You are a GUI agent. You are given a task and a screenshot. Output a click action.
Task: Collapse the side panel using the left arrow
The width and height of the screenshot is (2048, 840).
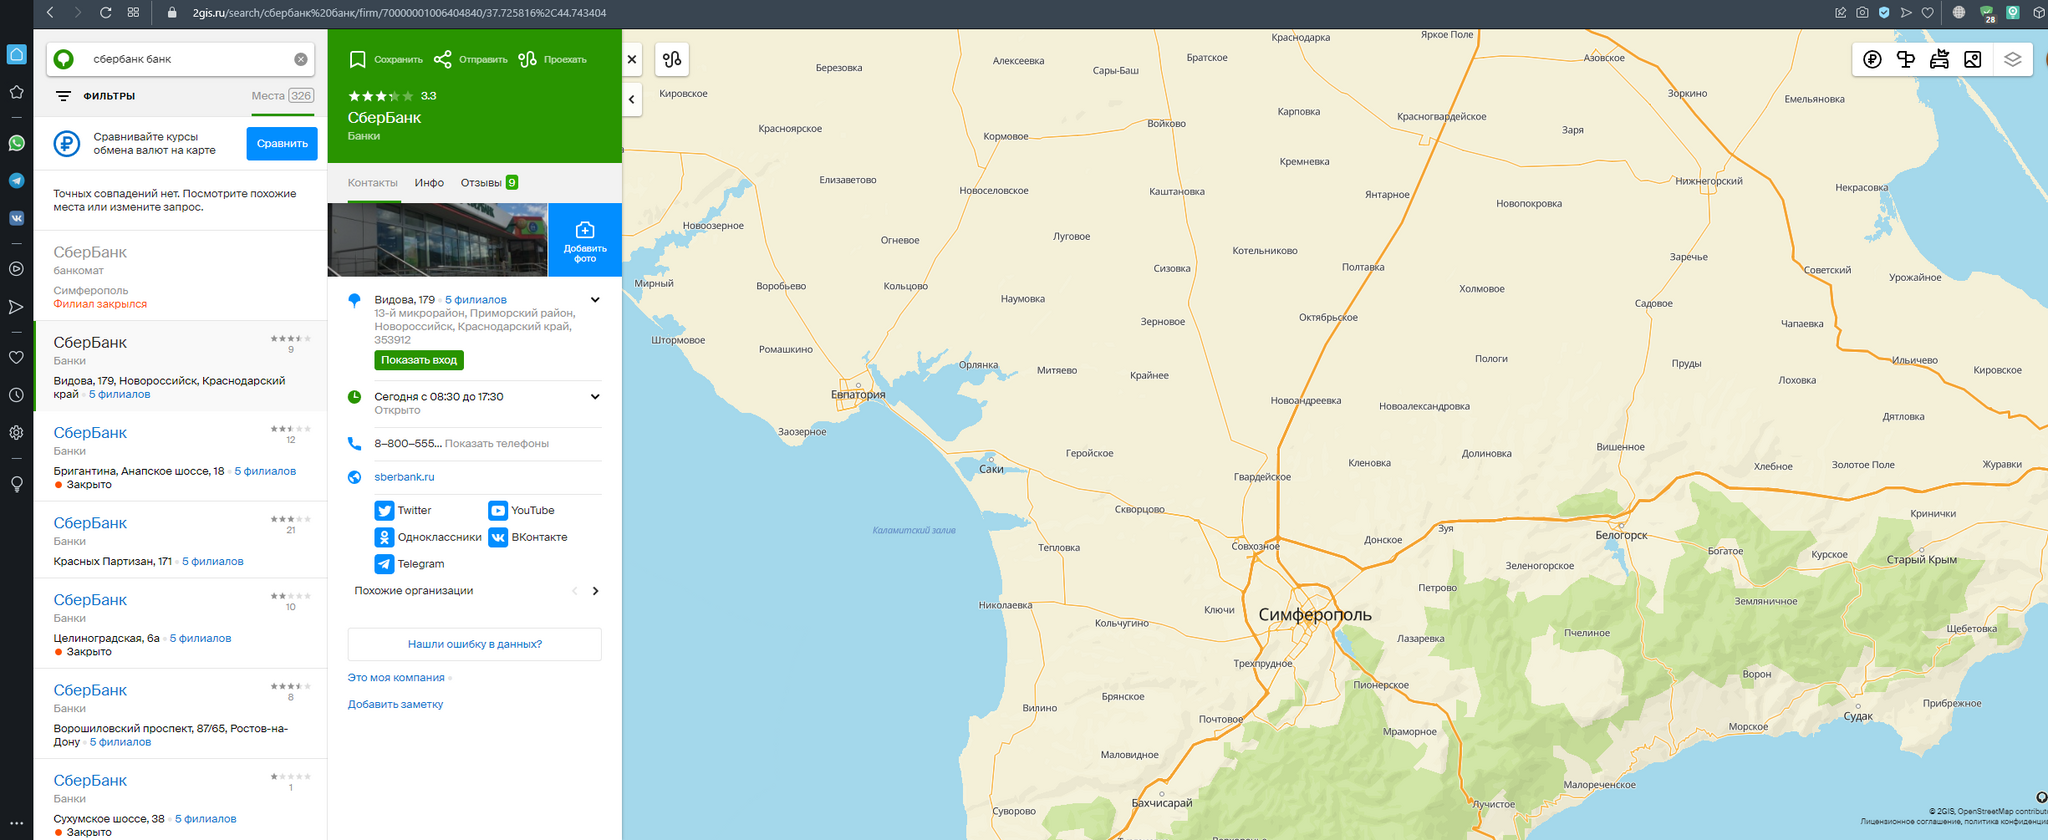[x=632, y=99]
